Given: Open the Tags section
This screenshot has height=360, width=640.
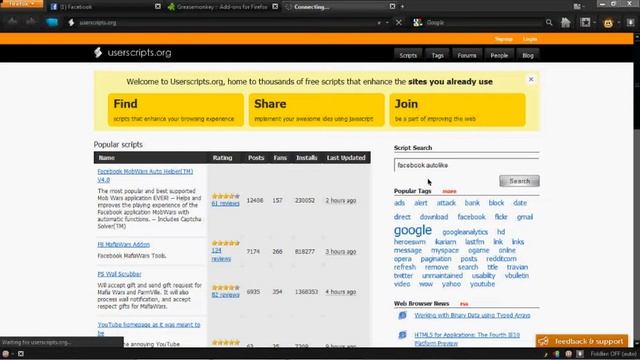Looking at the screenshot, I should [437, 55].
